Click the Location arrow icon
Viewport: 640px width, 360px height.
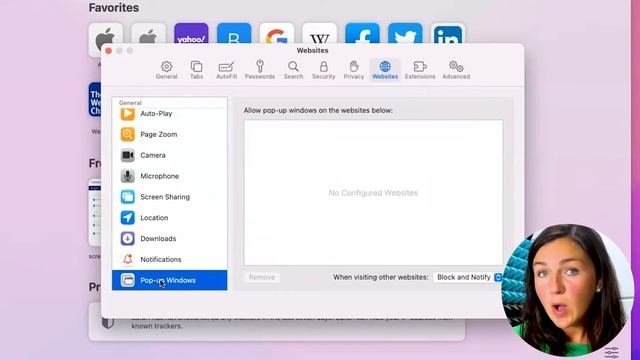click(127, 218)
